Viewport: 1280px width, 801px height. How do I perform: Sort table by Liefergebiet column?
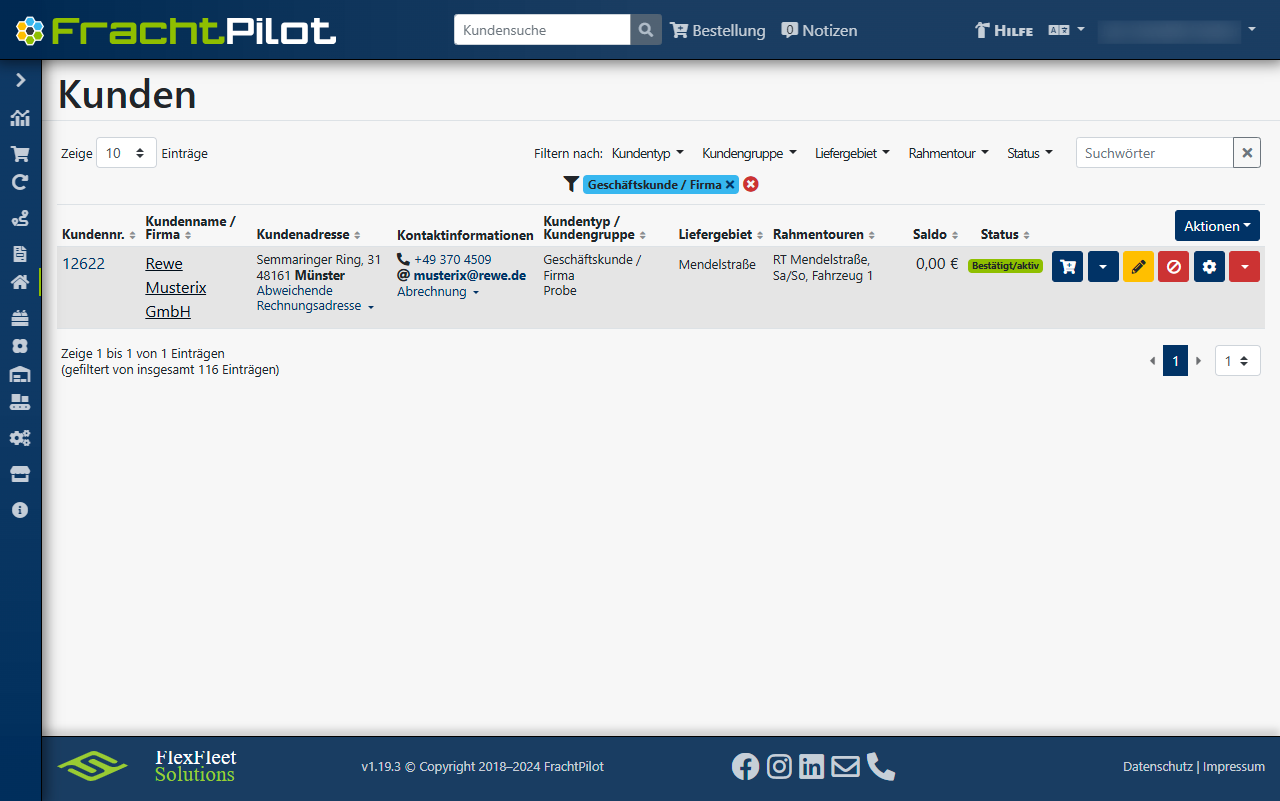click(x=721, y=234)
